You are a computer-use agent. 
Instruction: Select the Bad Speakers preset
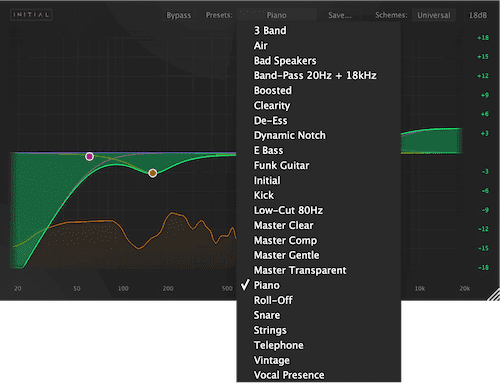[x=318, y=61]
